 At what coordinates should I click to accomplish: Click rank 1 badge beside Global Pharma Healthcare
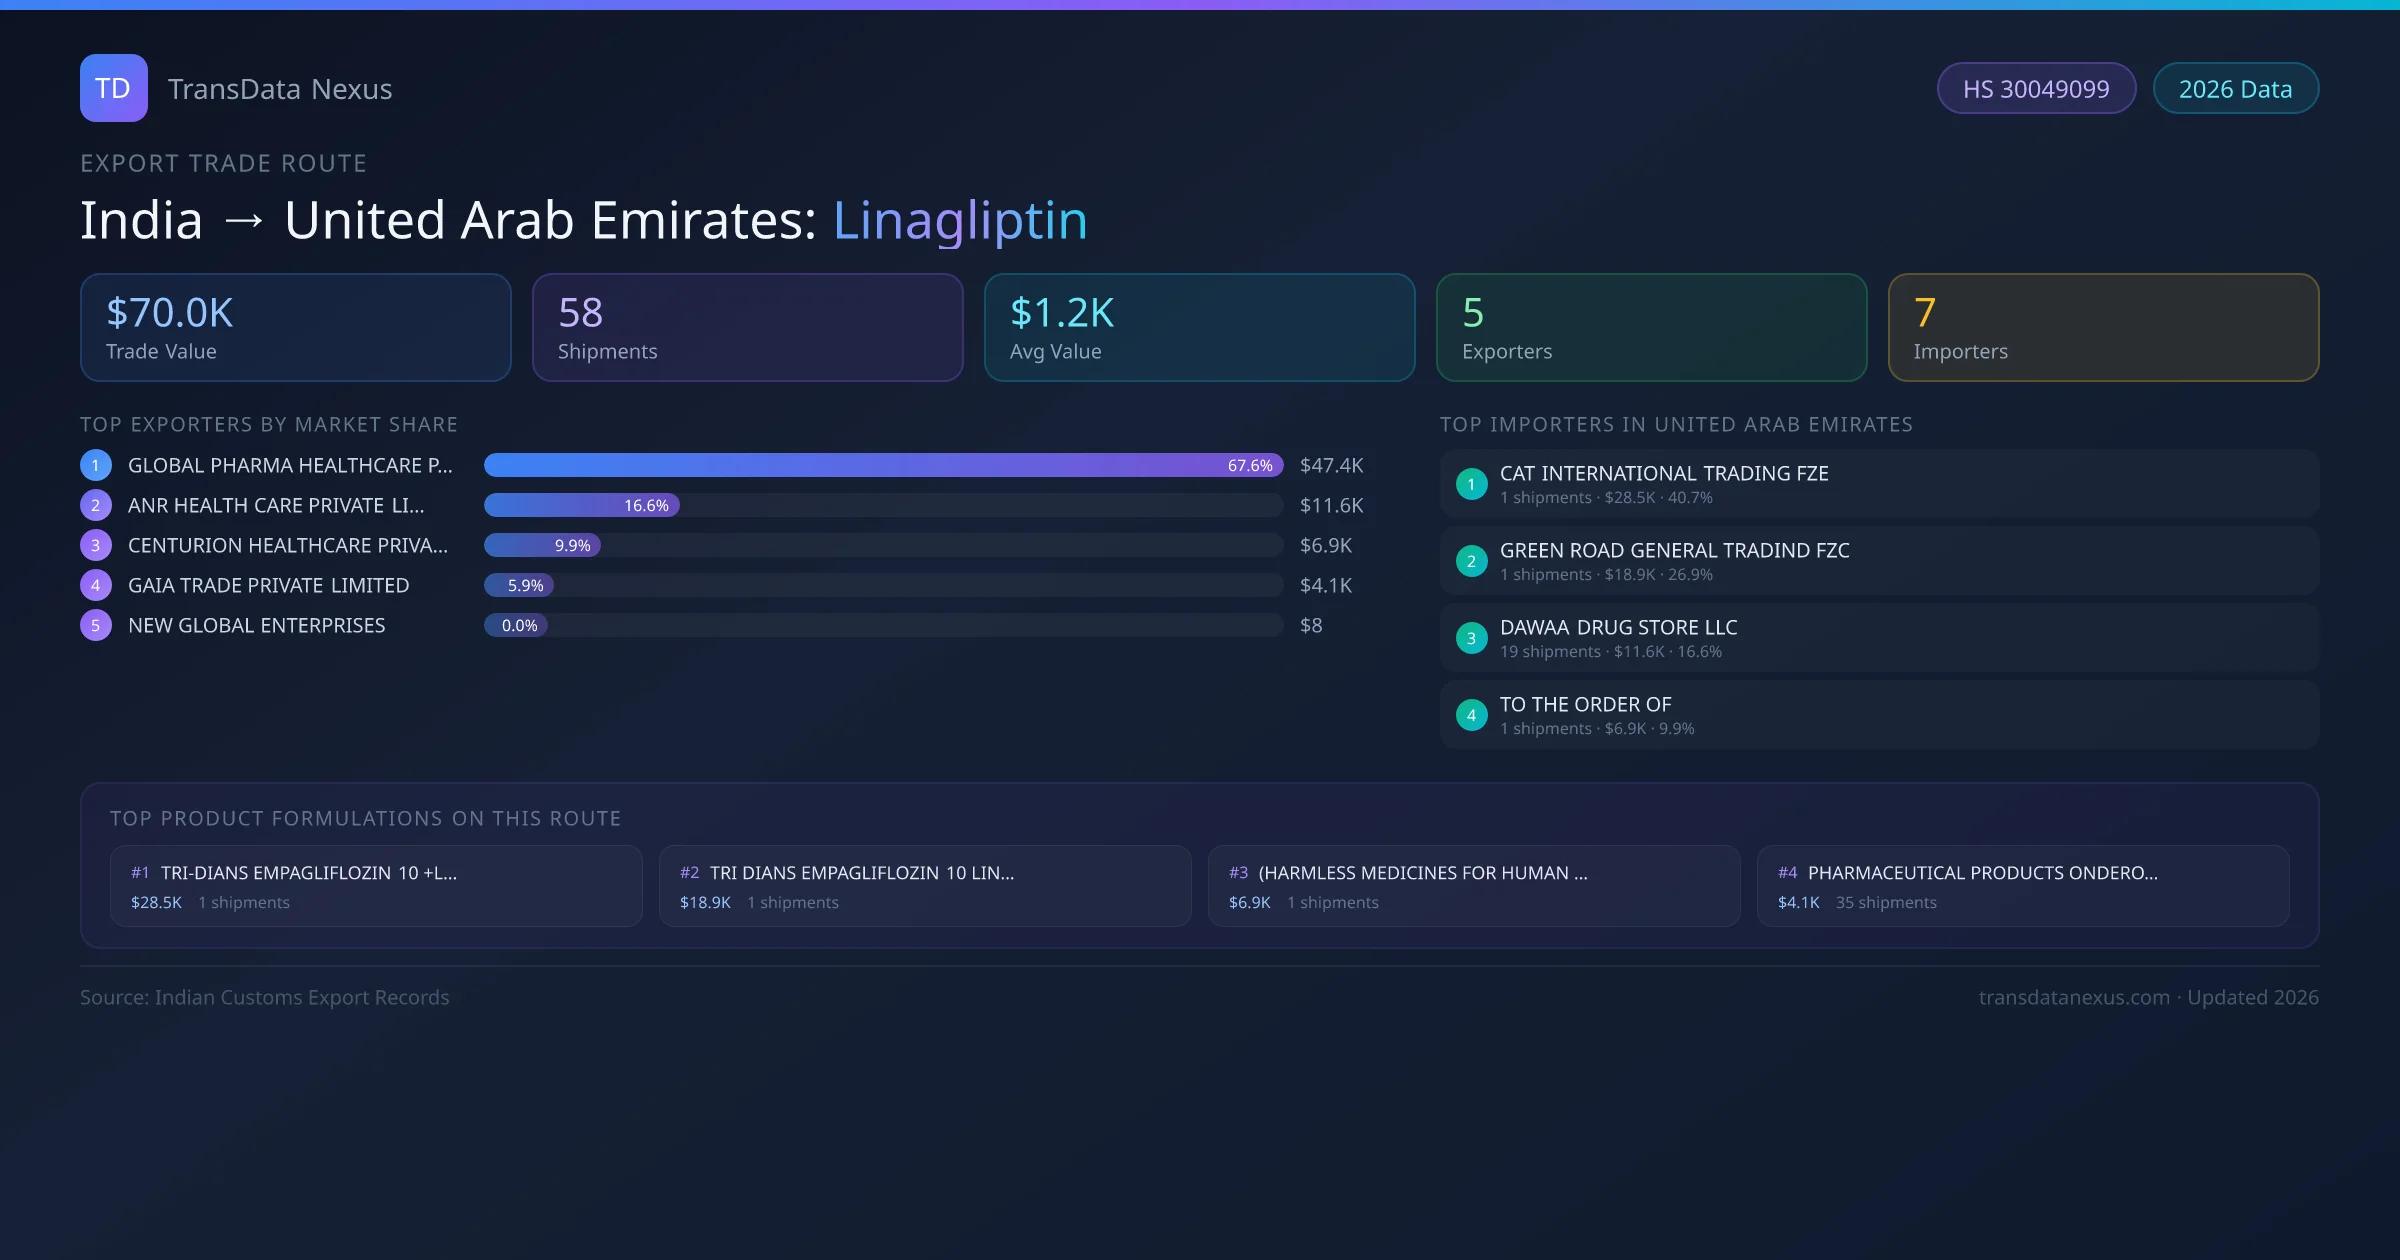(x=96, y=465)
